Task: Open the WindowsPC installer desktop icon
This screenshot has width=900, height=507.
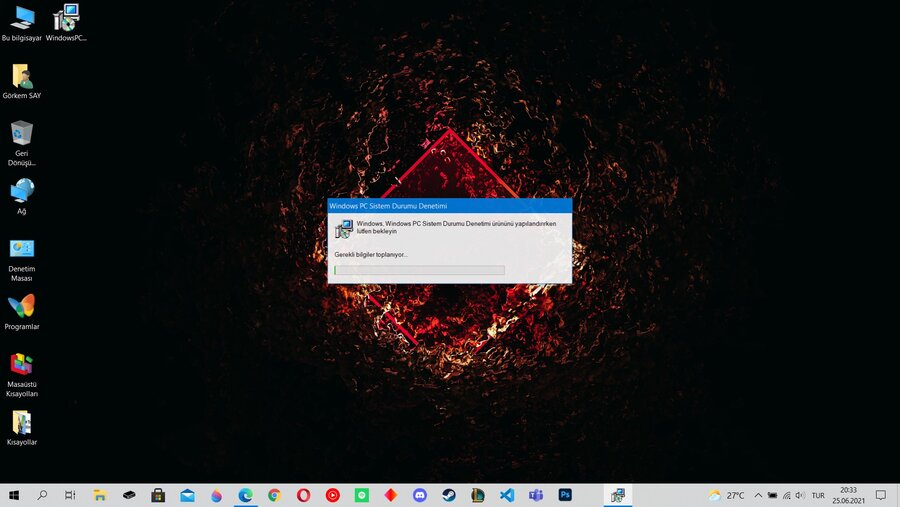Action: pyautogui.click(x=66, y=23)
